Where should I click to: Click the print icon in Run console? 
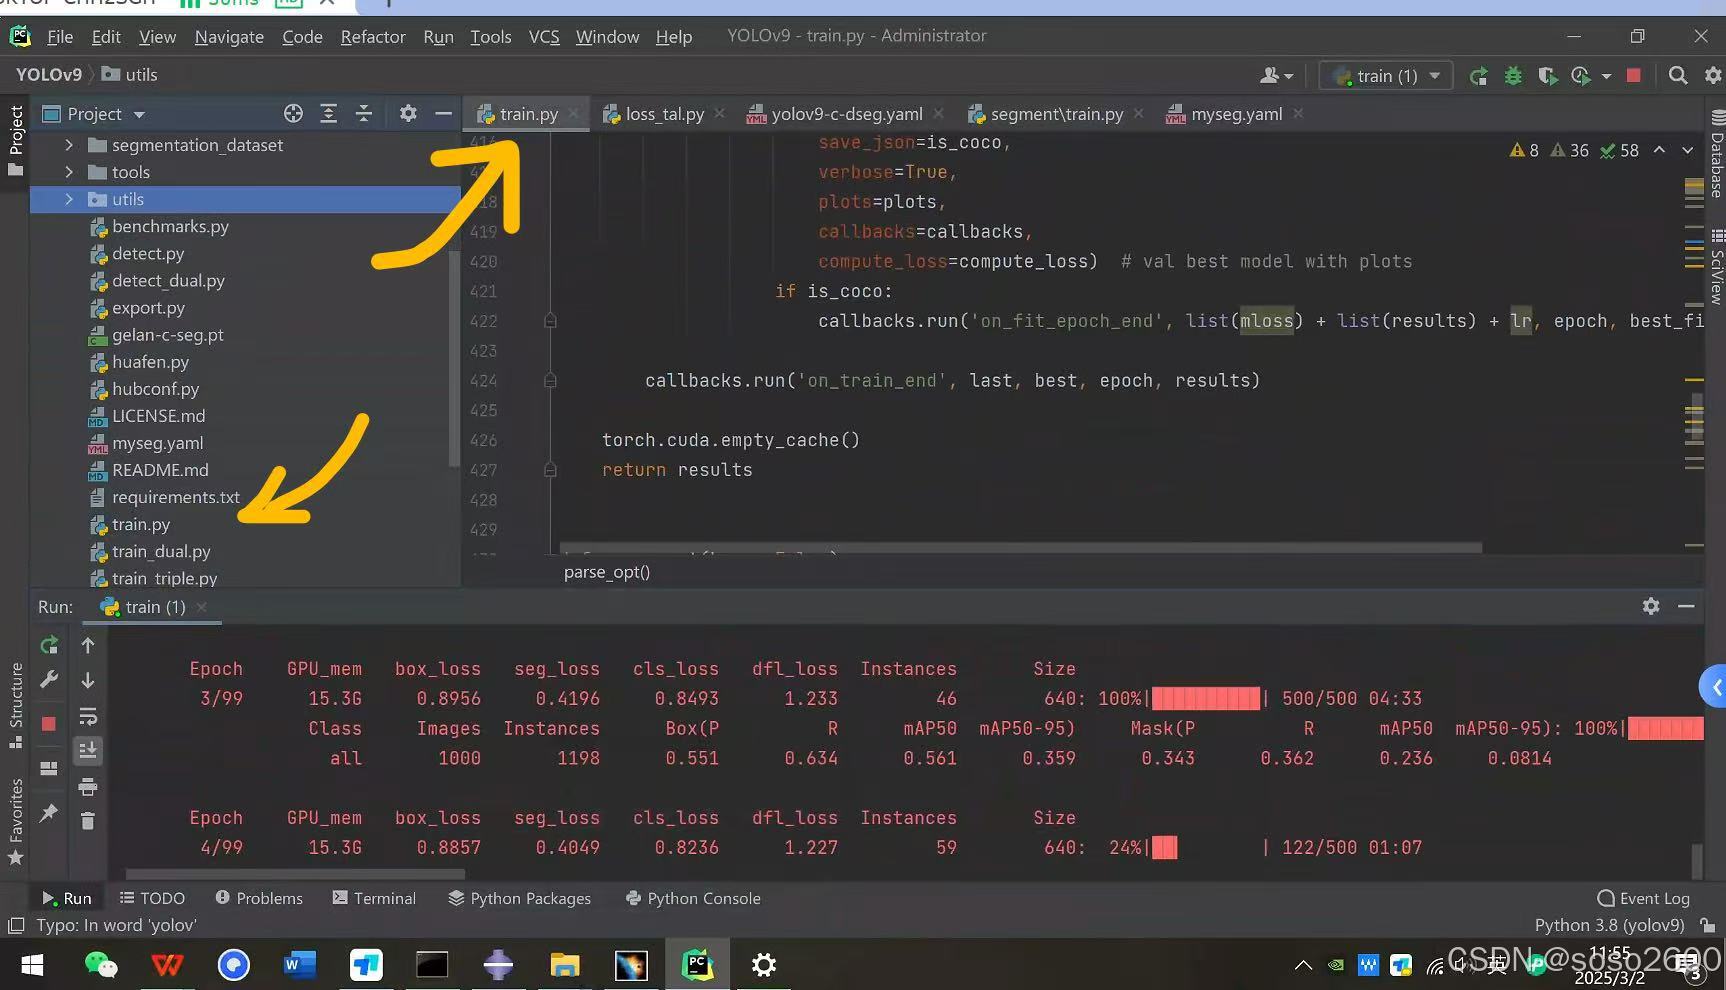(88, 787)
